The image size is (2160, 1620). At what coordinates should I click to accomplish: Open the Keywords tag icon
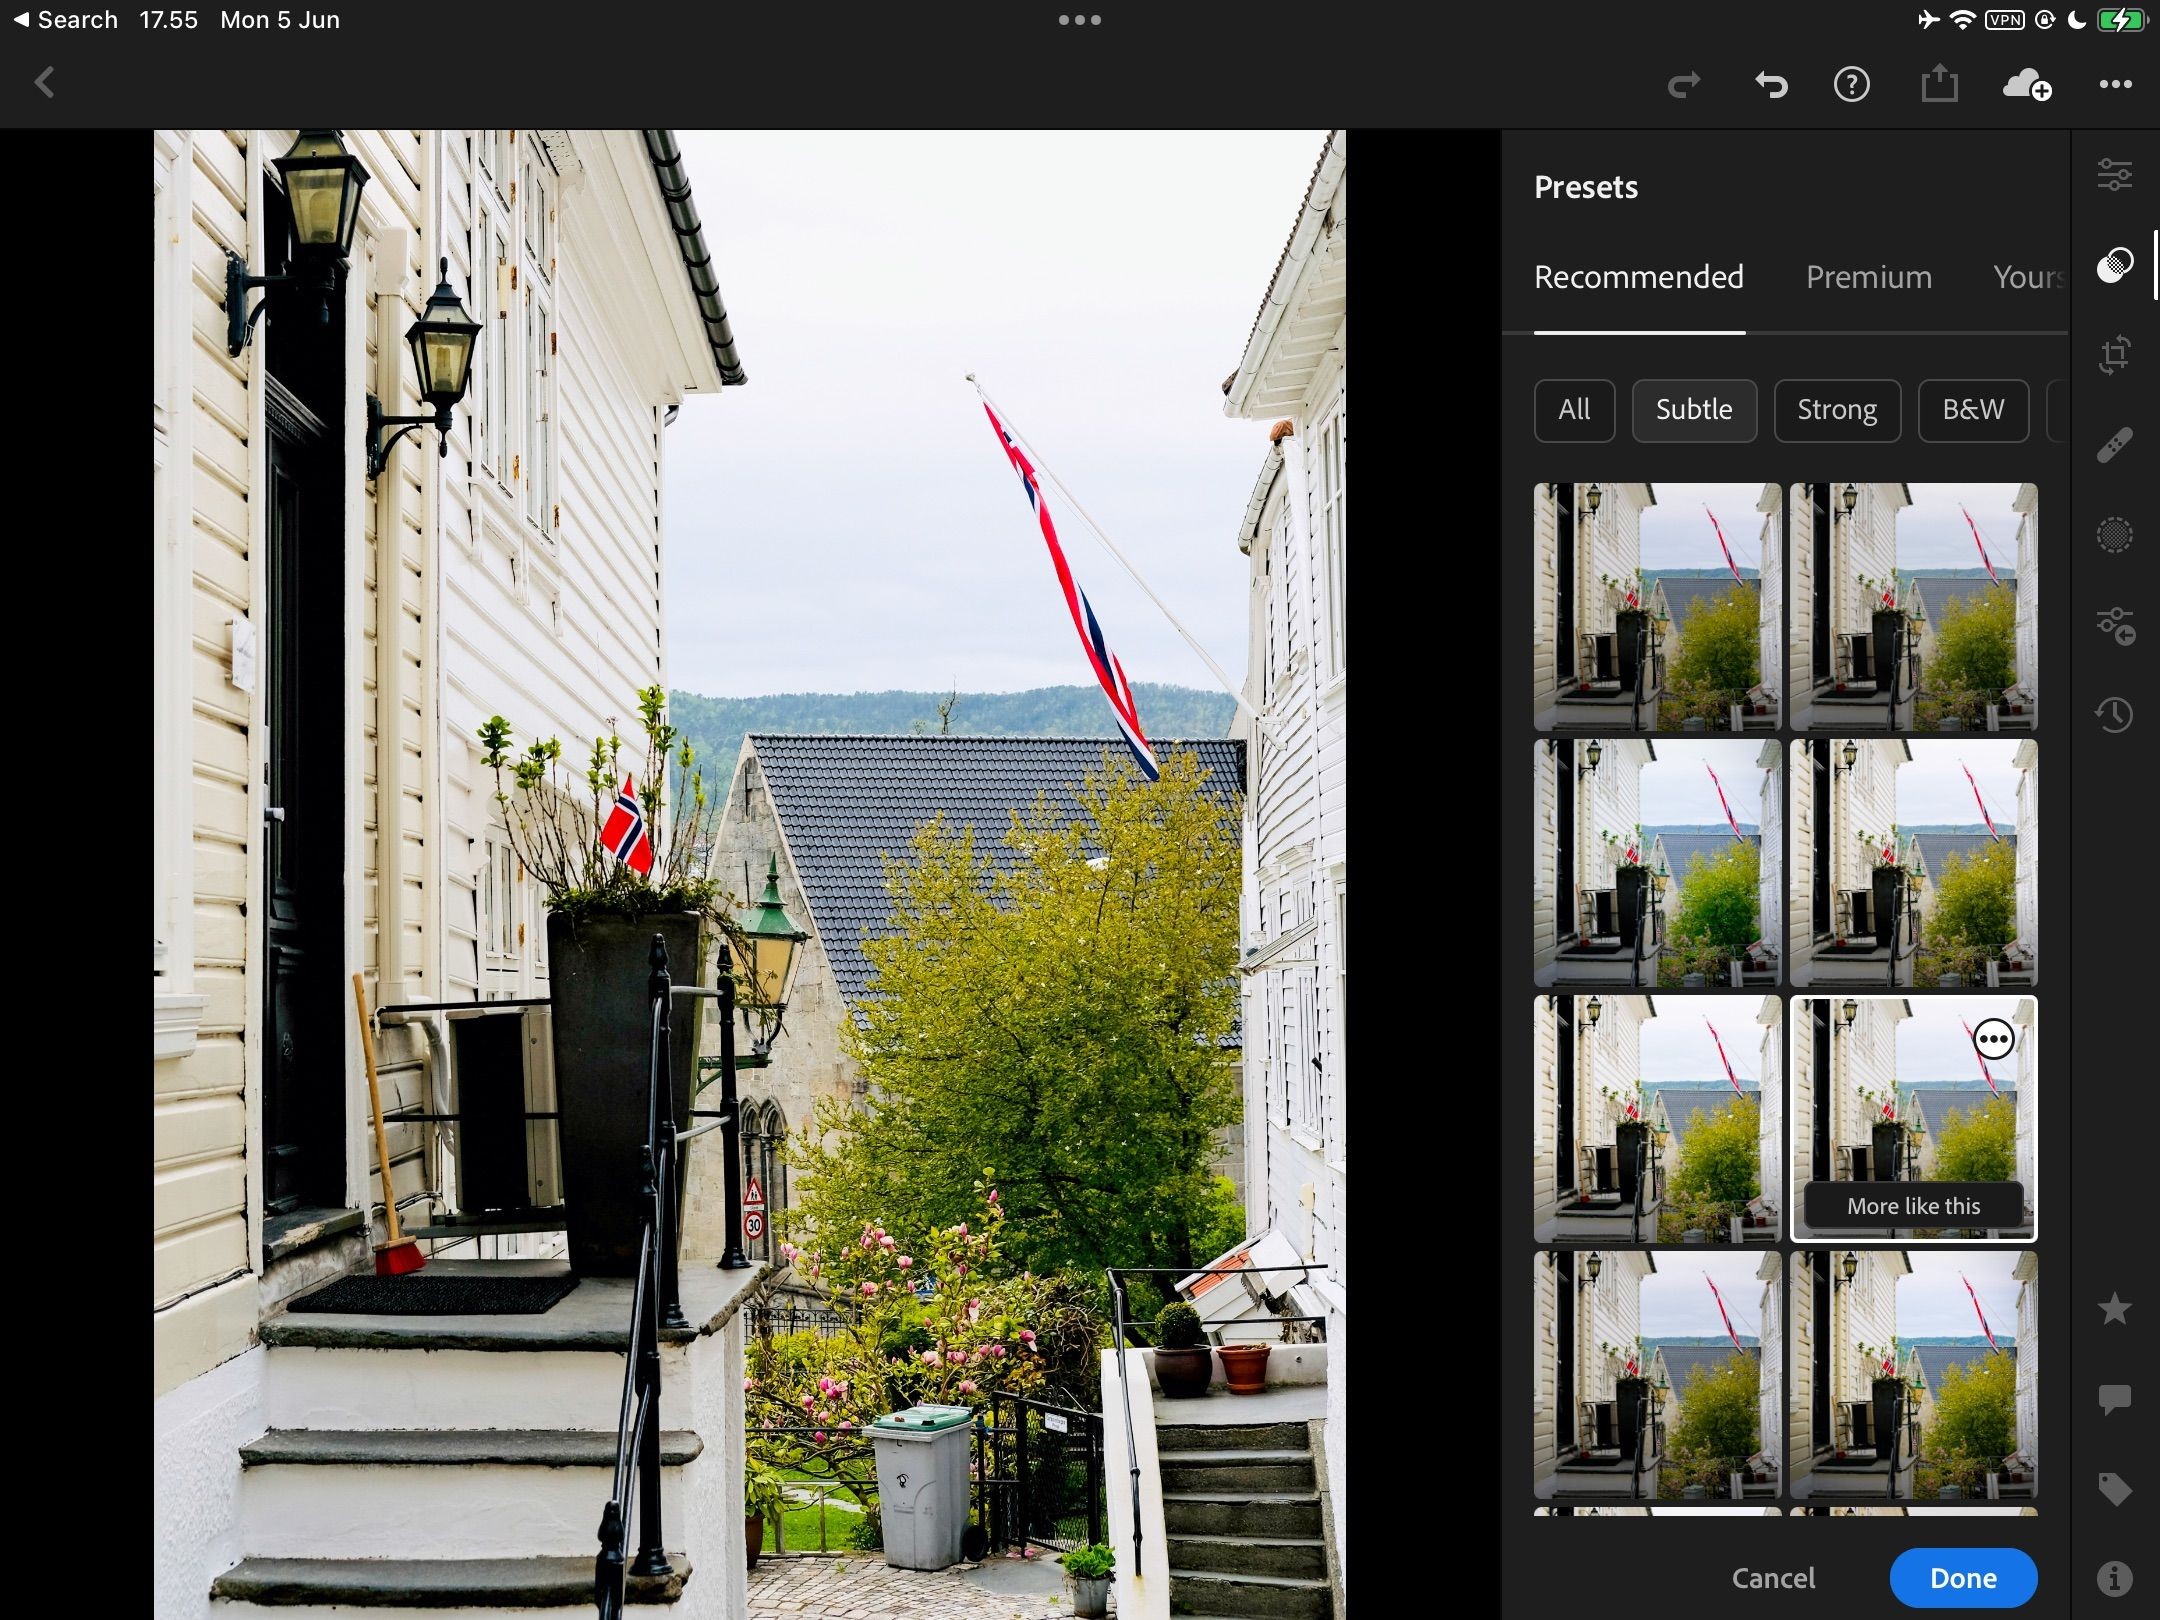2114,1489
